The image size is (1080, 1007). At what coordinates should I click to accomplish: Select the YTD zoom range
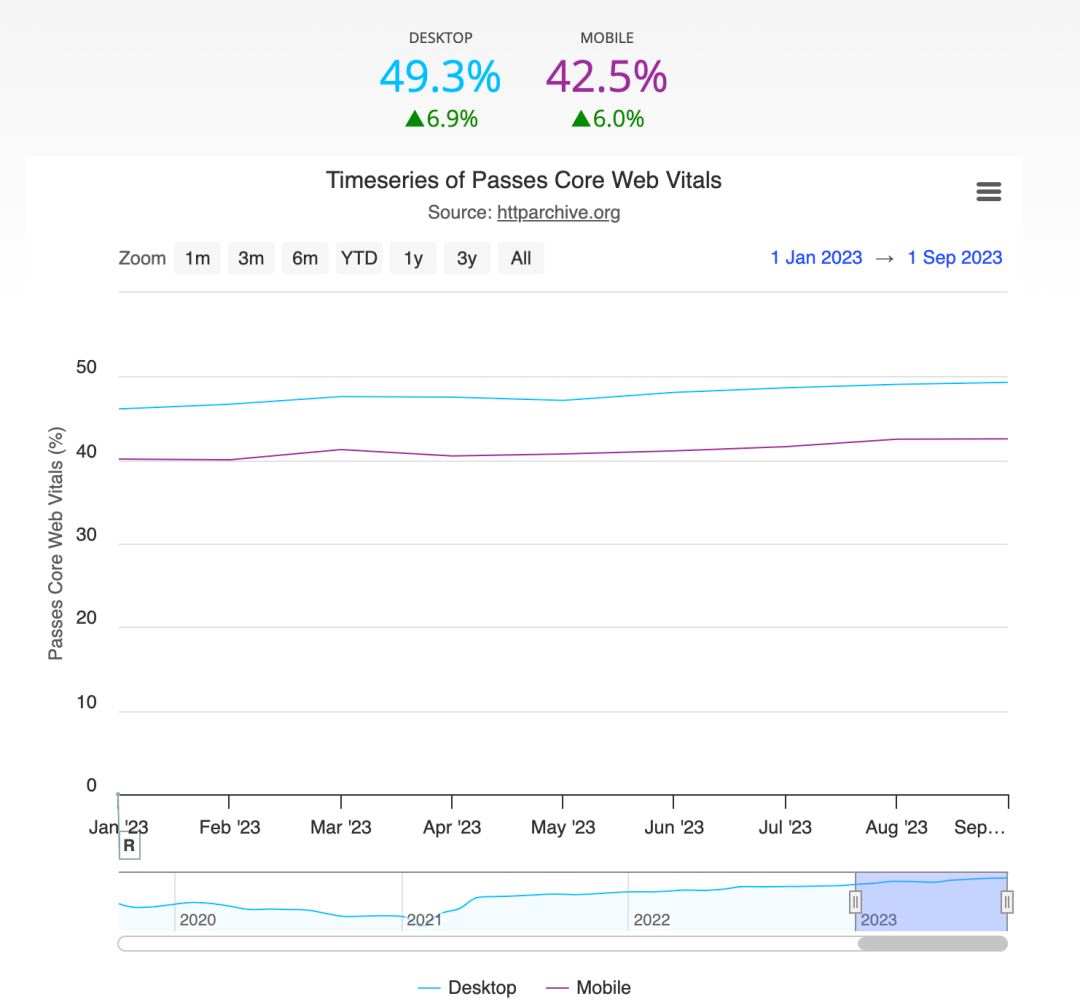click(x=359, y=258)
